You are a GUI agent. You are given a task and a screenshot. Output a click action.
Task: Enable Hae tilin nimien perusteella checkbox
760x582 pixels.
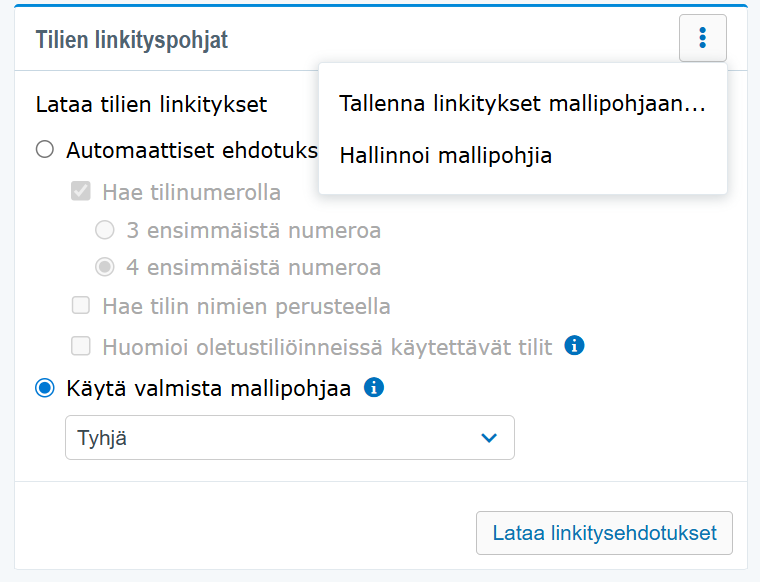[81, 306]
